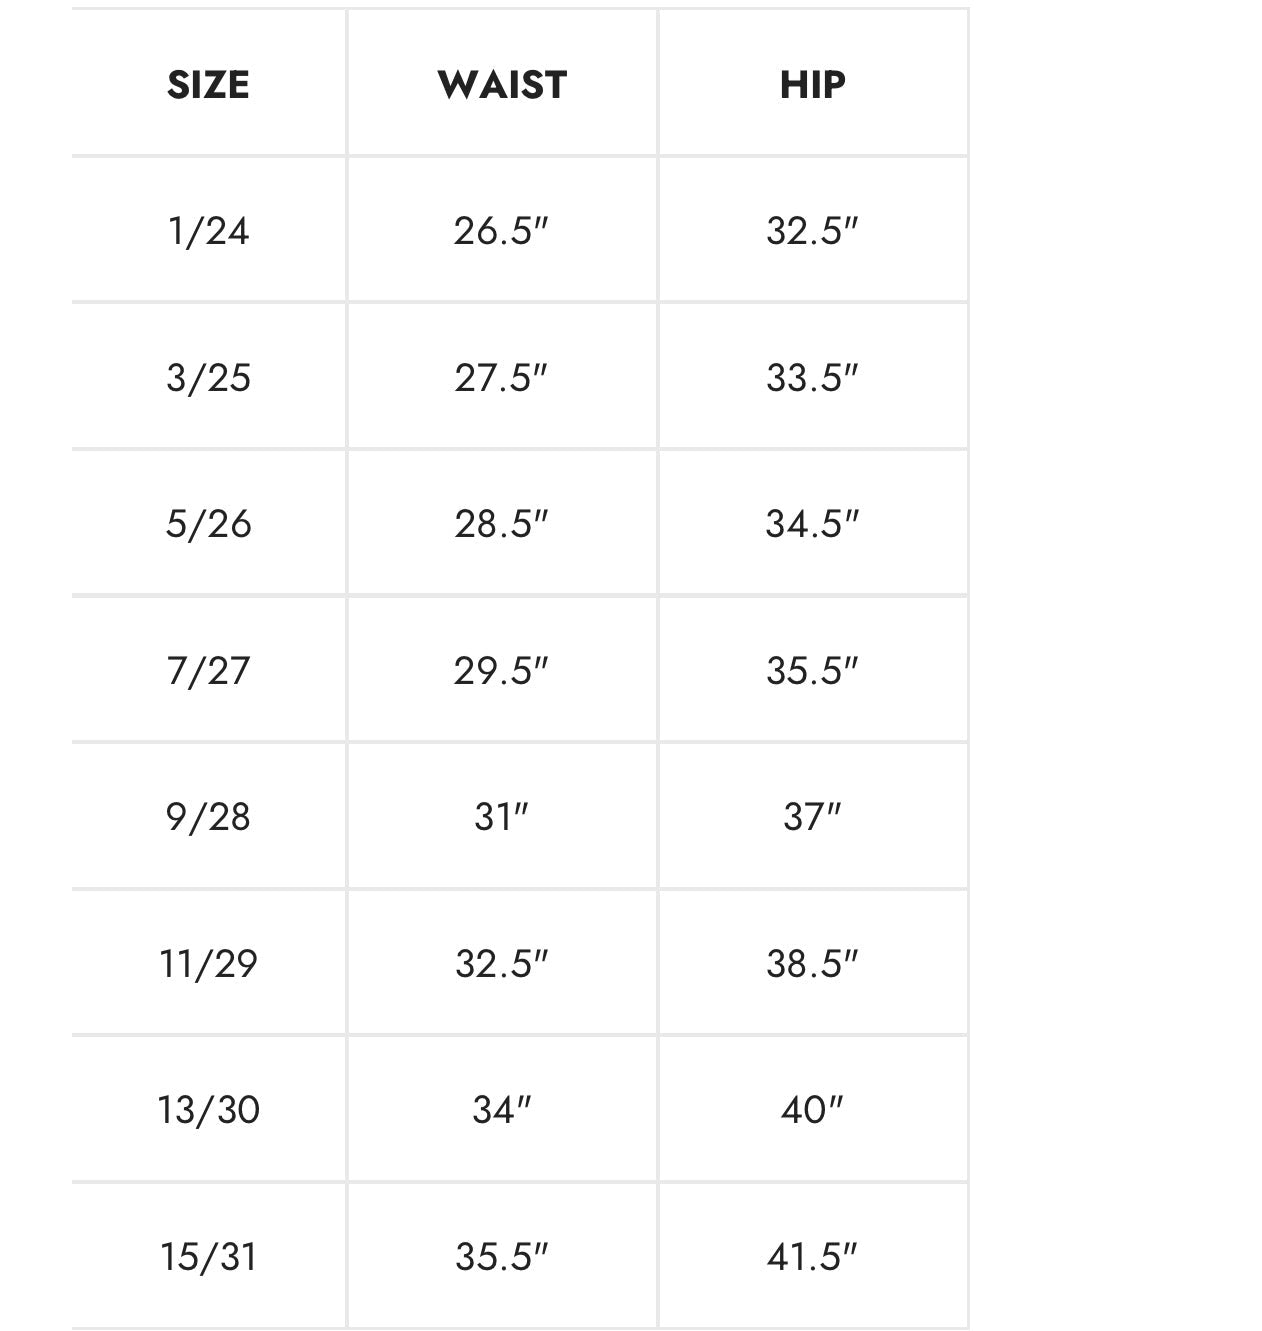This screenshot has height=1331, width=1262.
Task: Select the 11/29 size cell
Action: pyautogui.click(x=208, y=963)
